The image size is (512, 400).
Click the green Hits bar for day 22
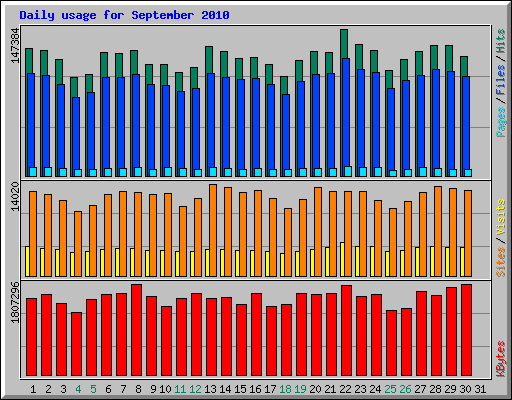(344, 44)
